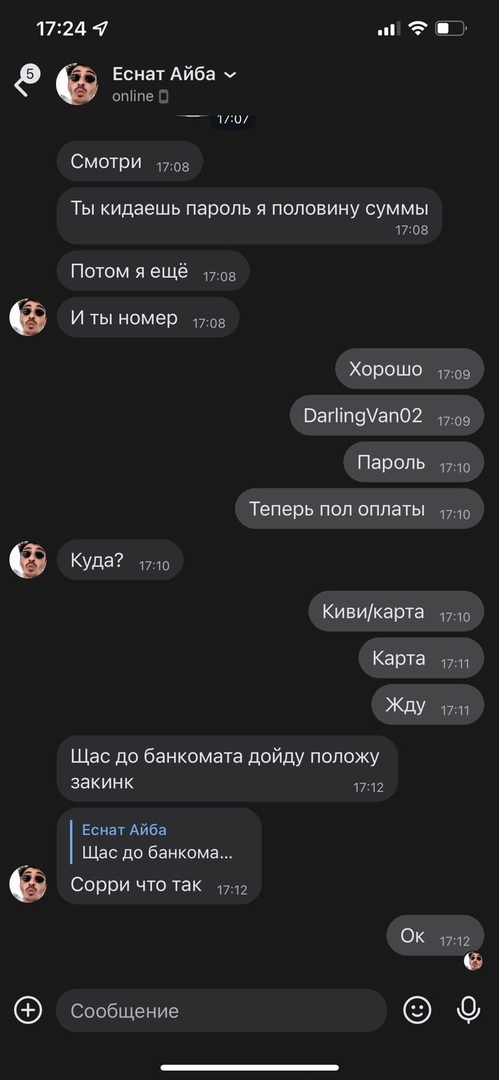
Task: Select the DarlingVan02 message bubble
Action: click(387, 415)
